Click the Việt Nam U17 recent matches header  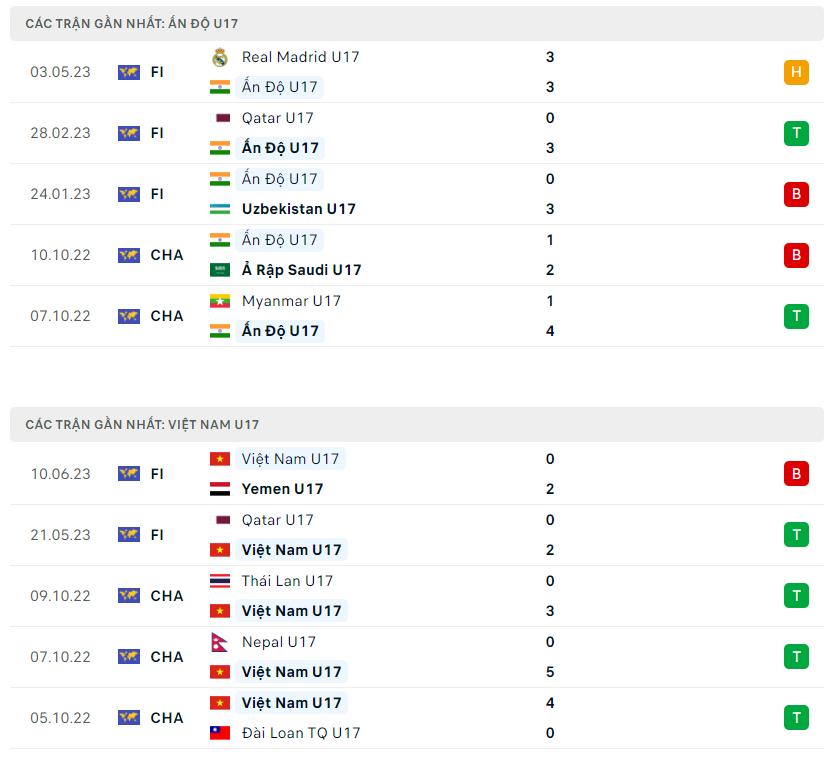[x=142, y=425]
